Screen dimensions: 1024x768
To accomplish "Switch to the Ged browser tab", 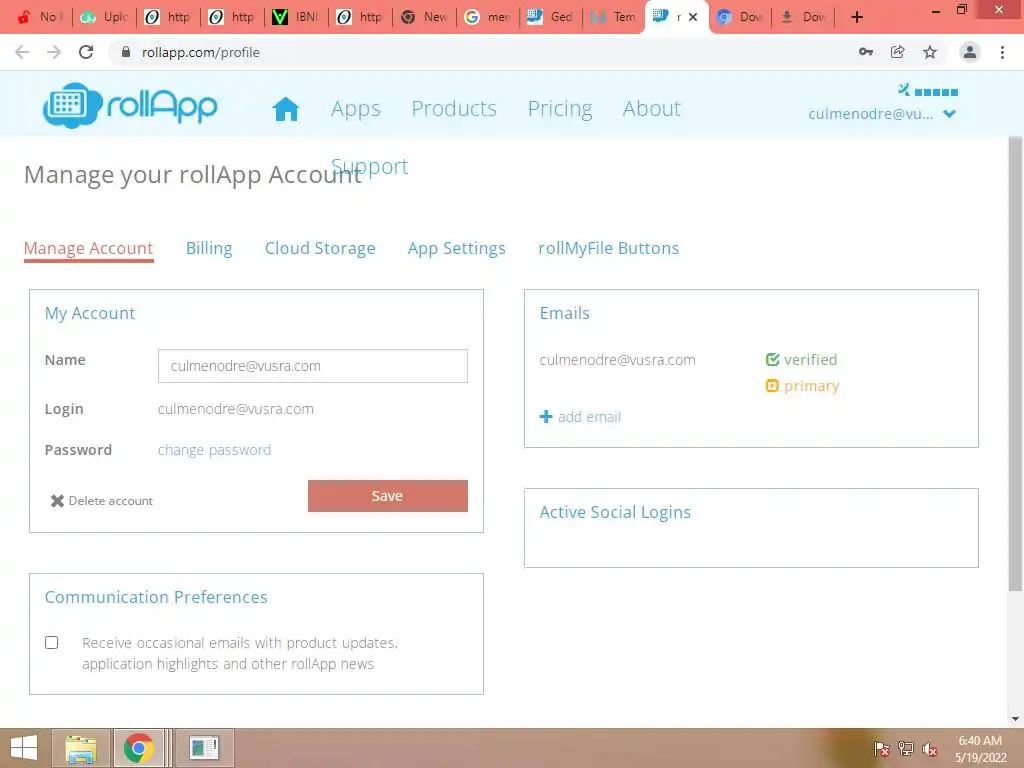I will click(551, 17).
